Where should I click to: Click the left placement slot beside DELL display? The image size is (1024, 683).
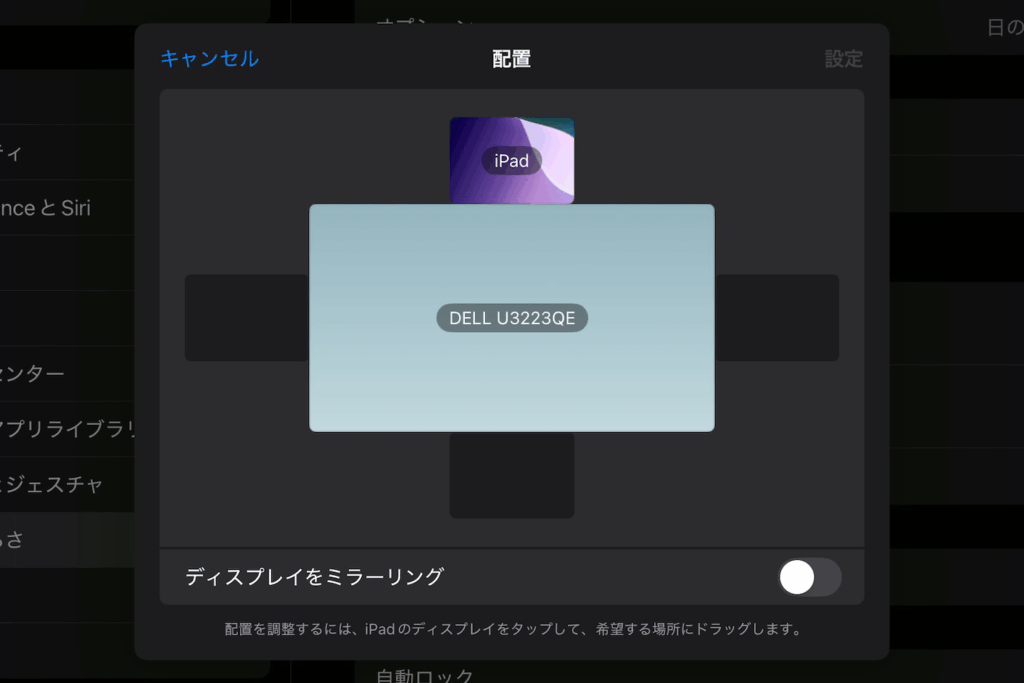point(247,318)
